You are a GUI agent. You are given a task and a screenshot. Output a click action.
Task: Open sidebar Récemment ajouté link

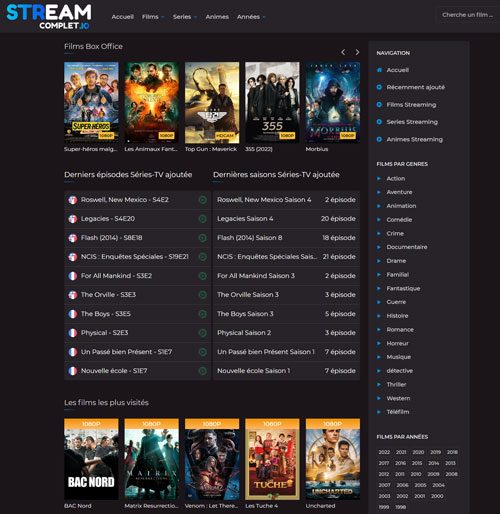click(415, 87)
